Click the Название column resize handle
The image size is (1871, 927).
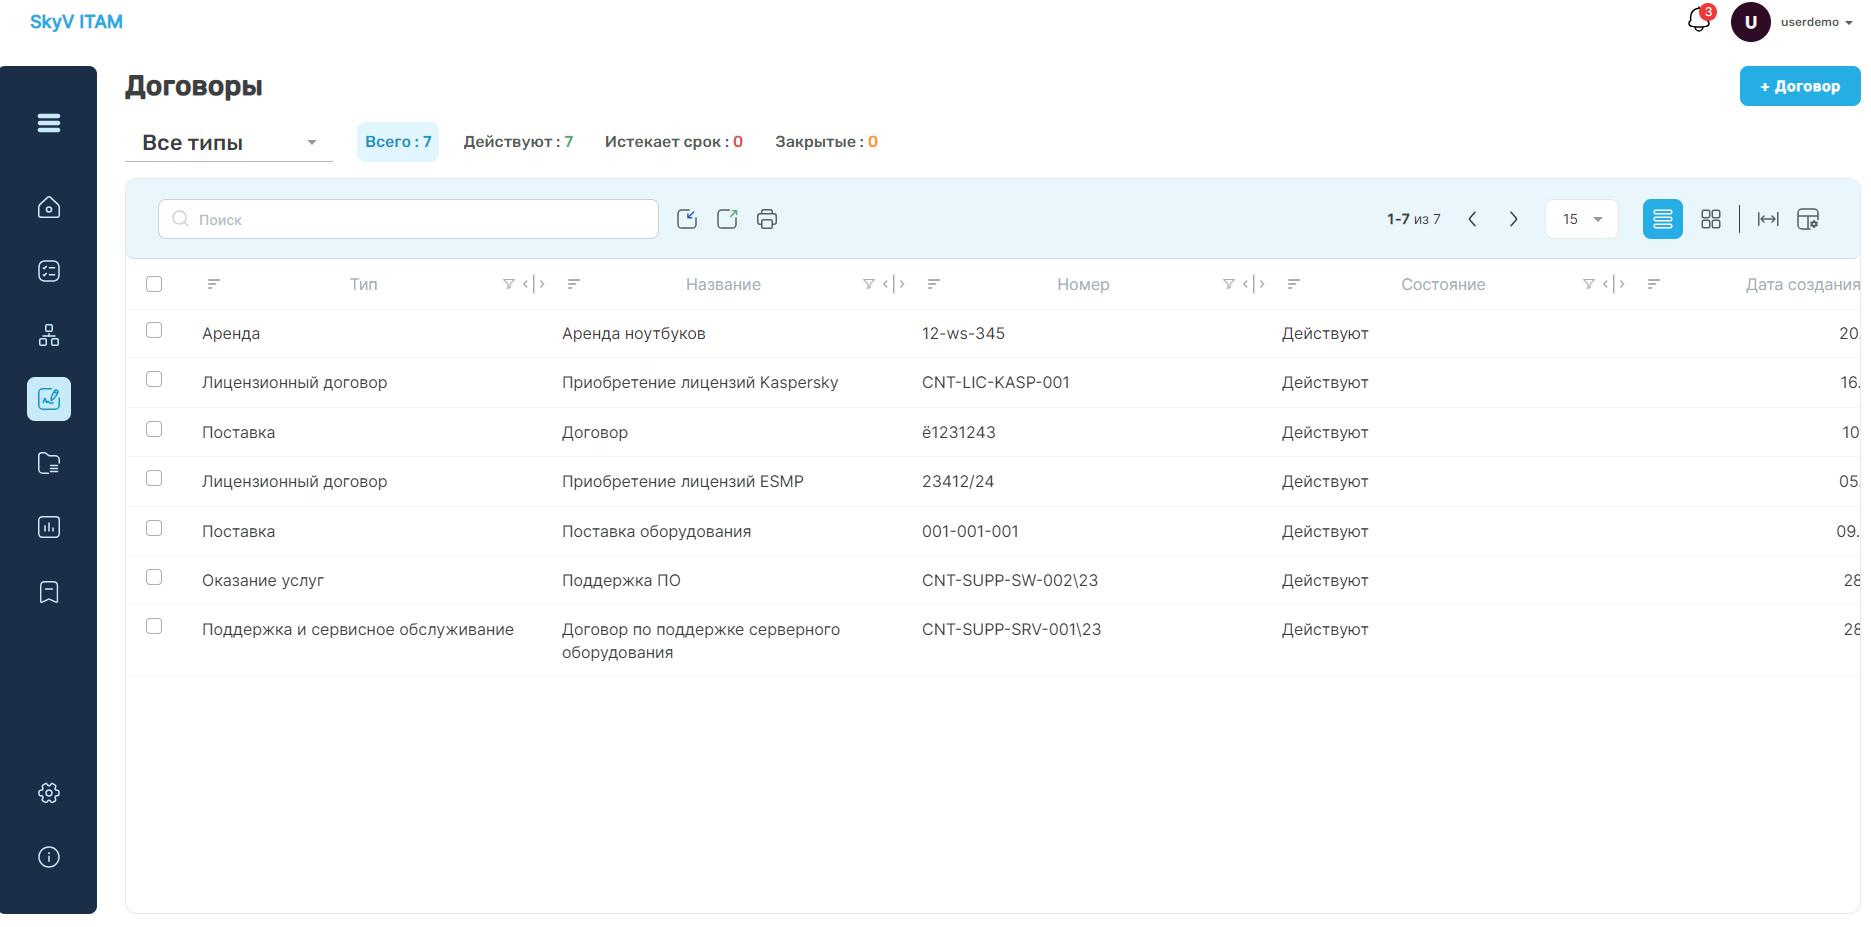894,284
